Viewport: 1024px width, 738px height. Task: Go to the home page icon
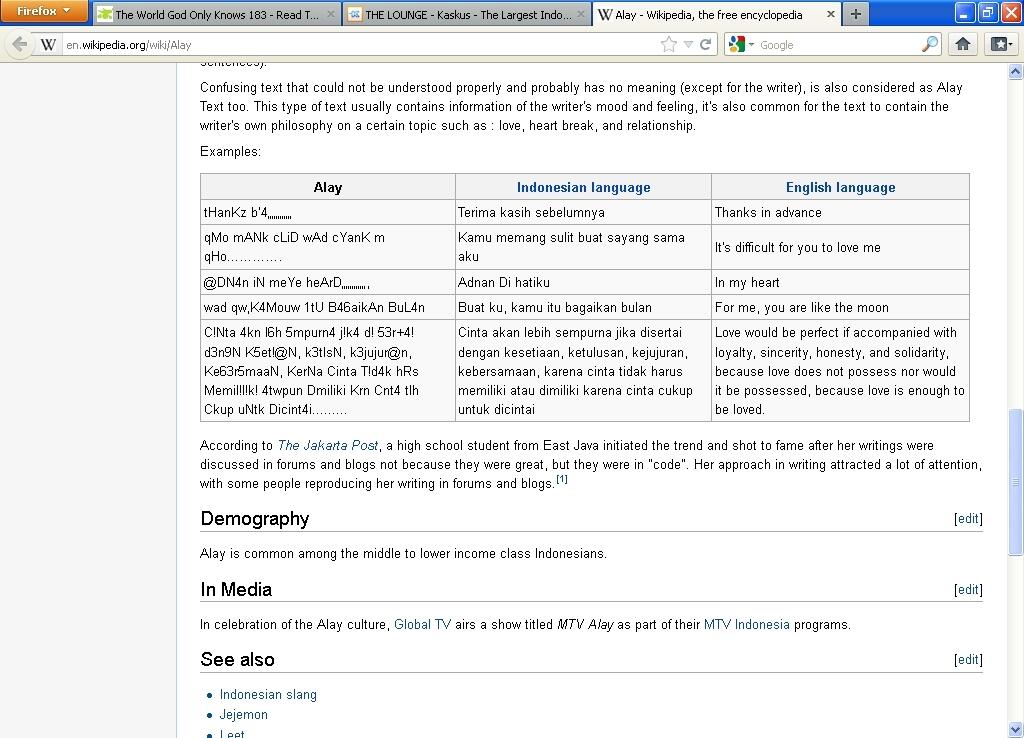coord(963,44)
